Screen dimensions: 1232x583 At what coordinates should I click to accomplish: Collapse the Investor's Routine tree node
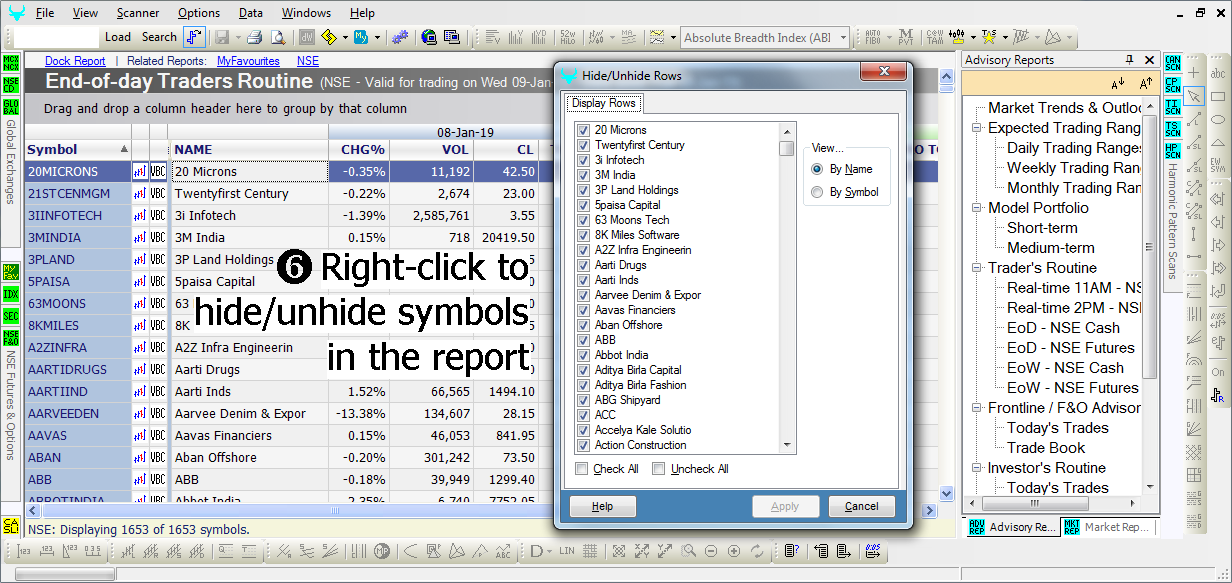[x=977, y=468]
